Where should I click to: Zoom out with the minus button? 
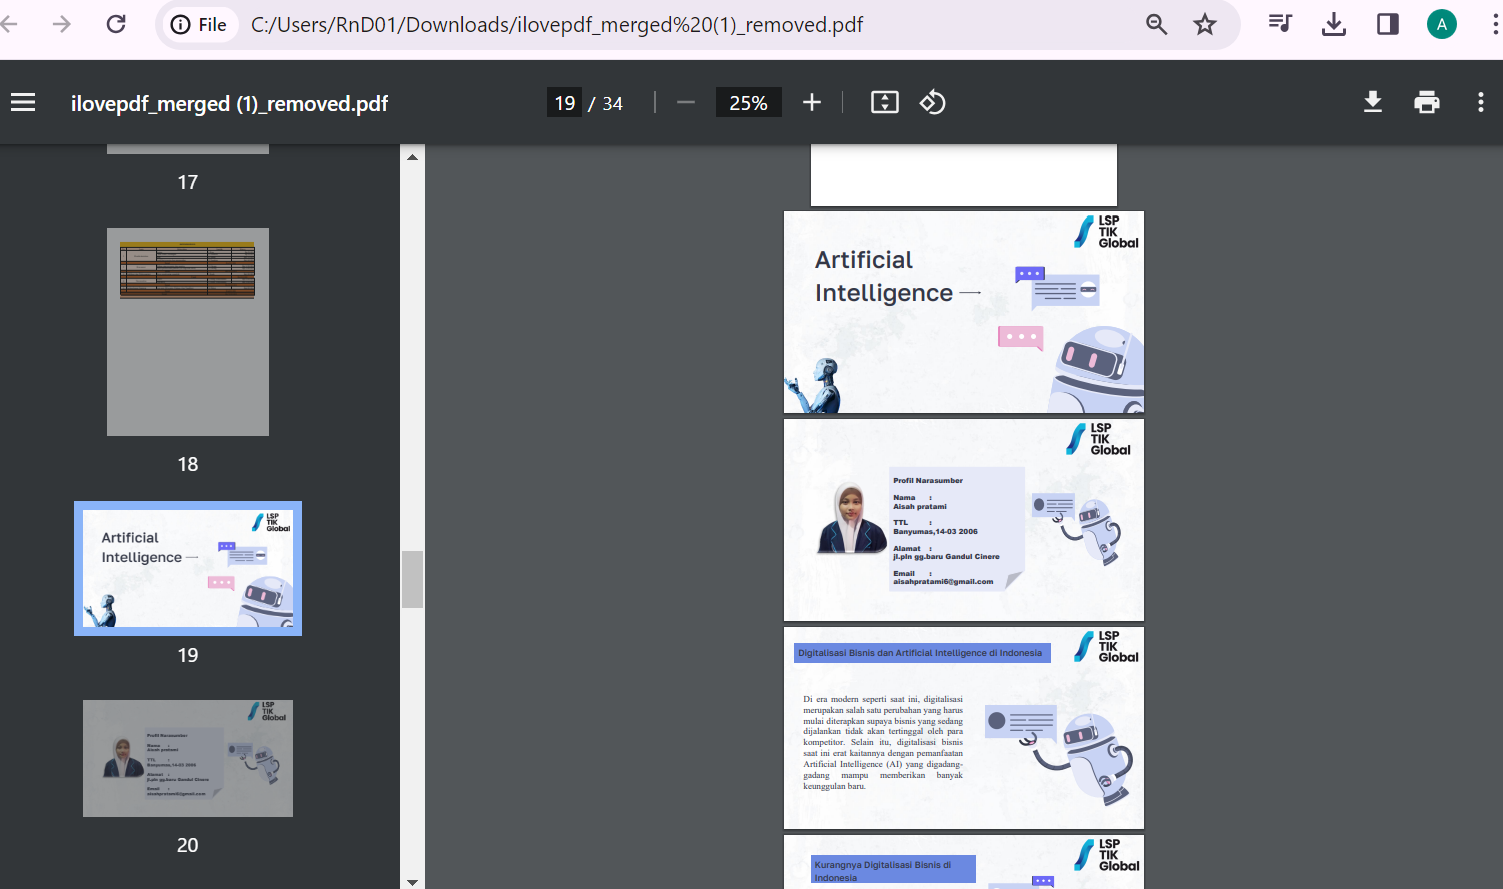pos(685,102)
